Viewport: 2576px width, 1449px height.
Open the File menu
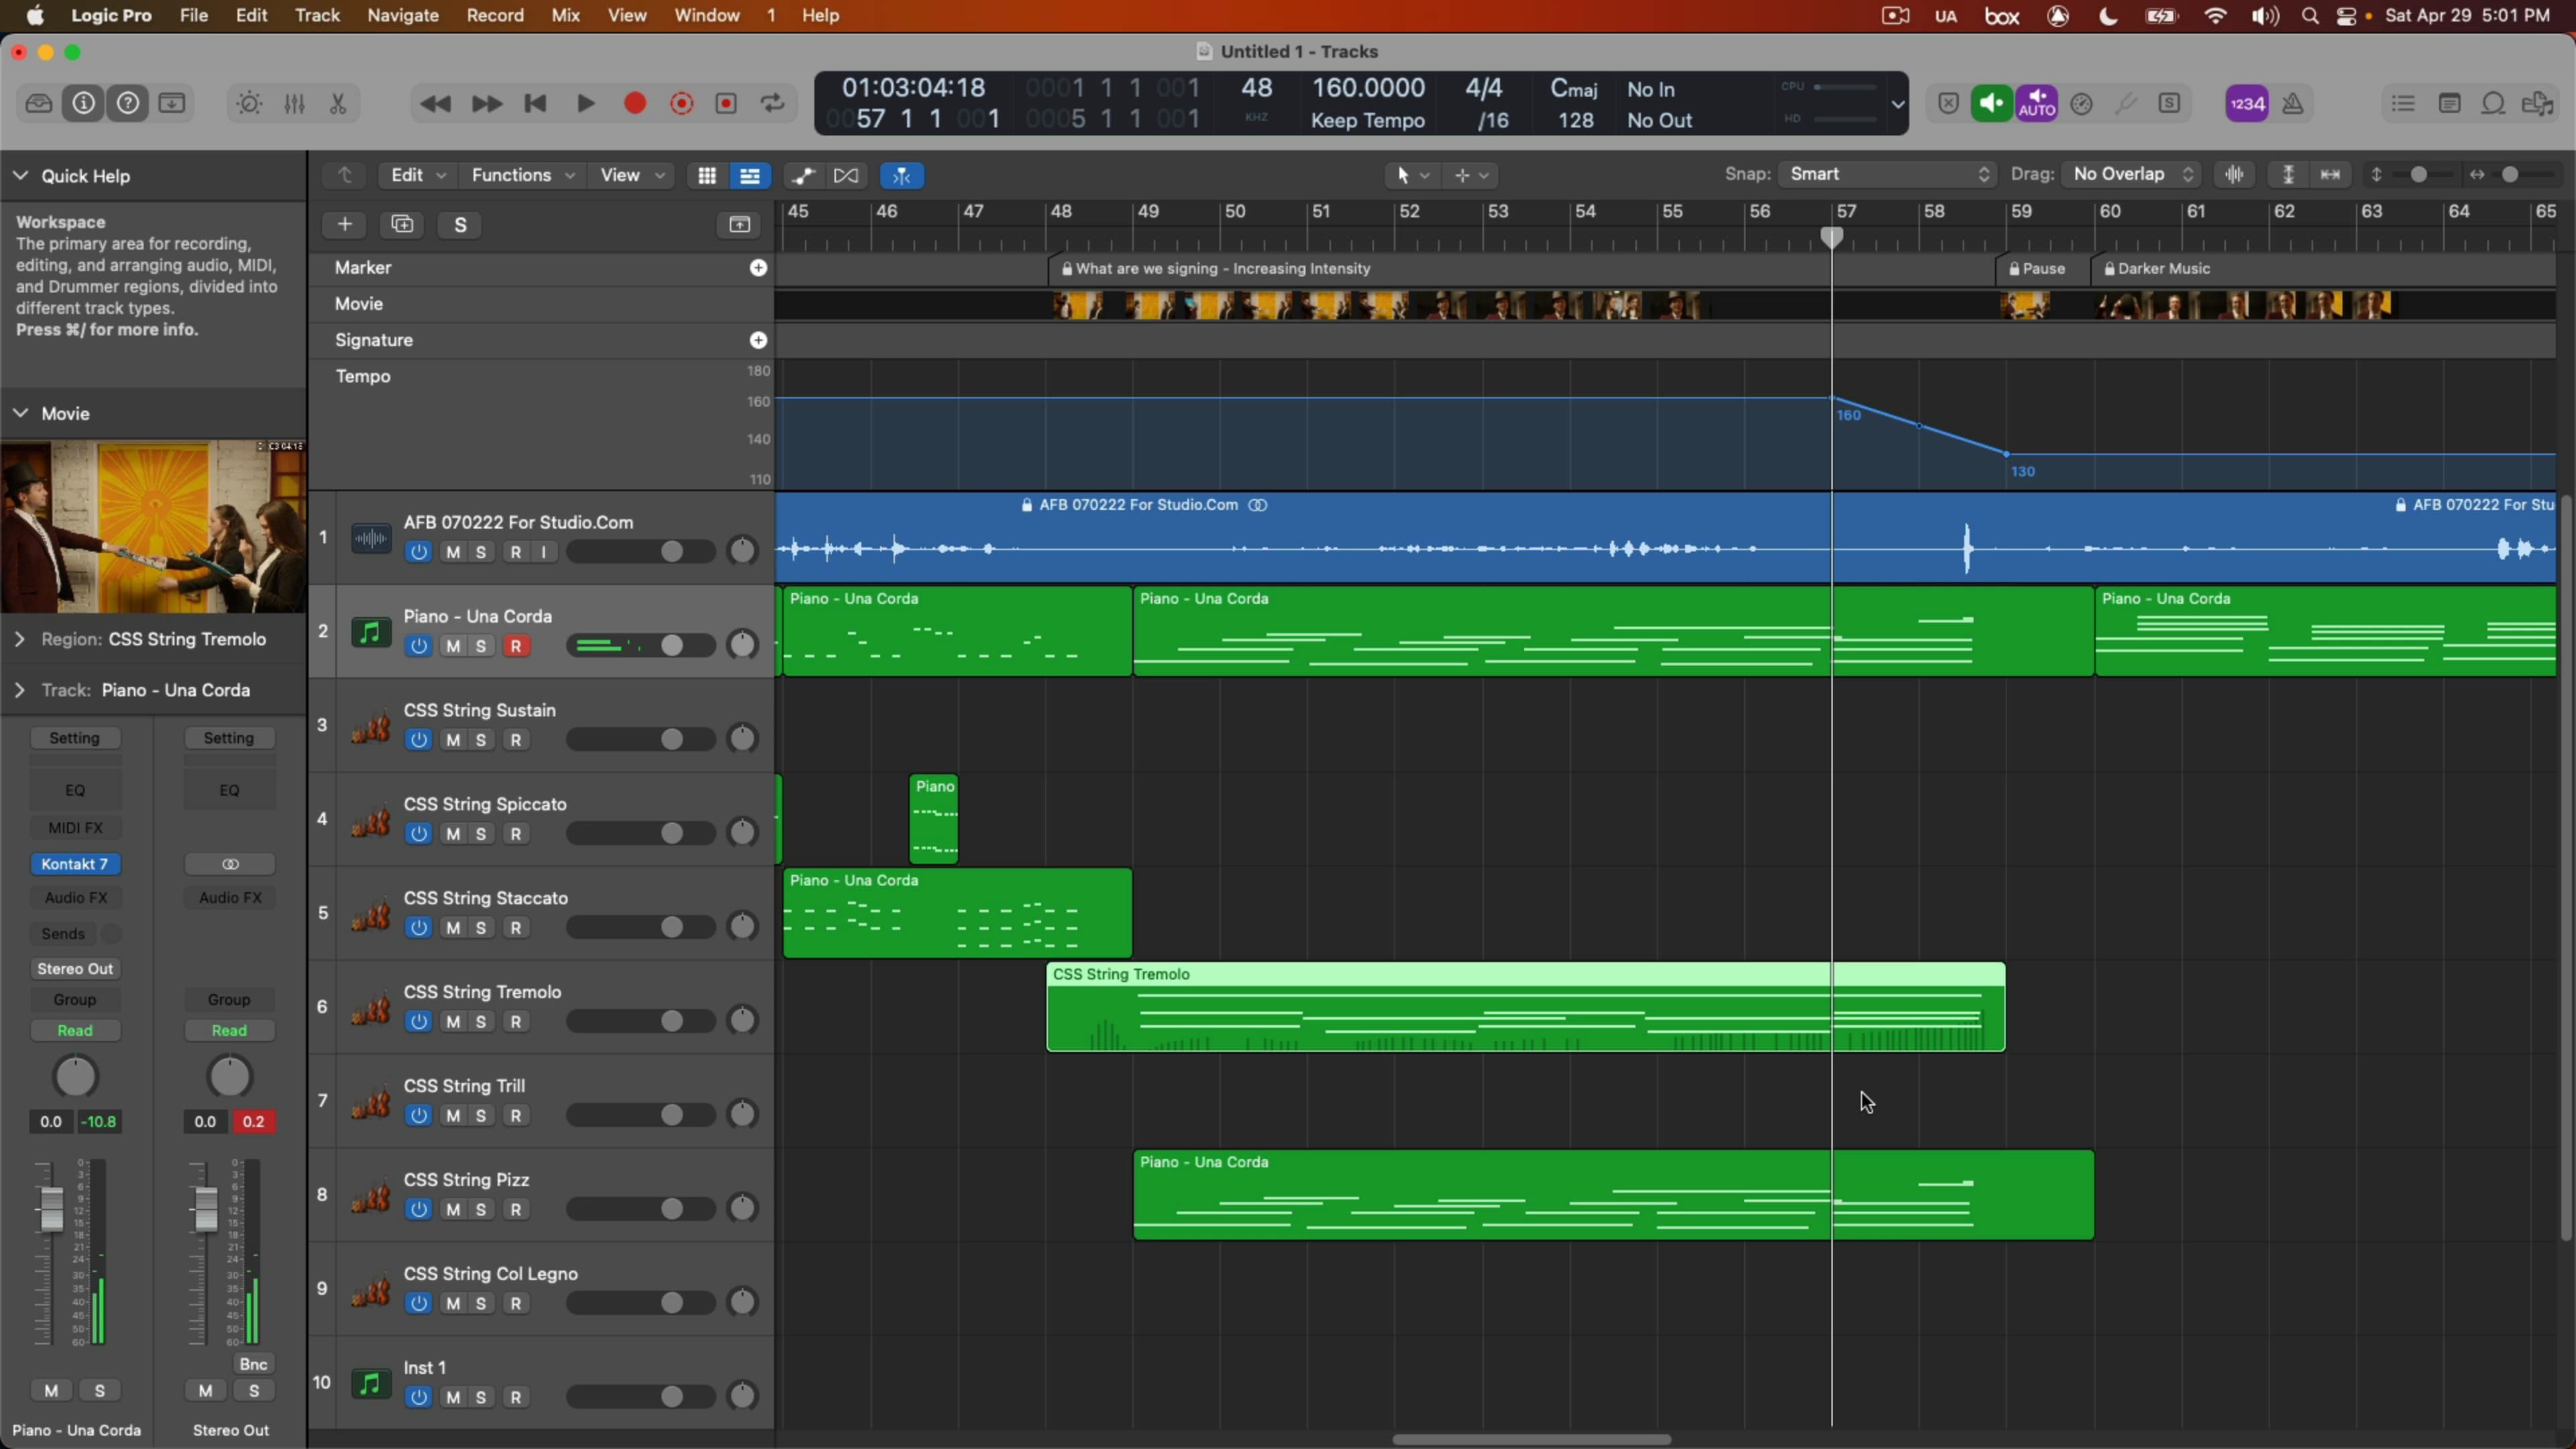pos(194,15)
